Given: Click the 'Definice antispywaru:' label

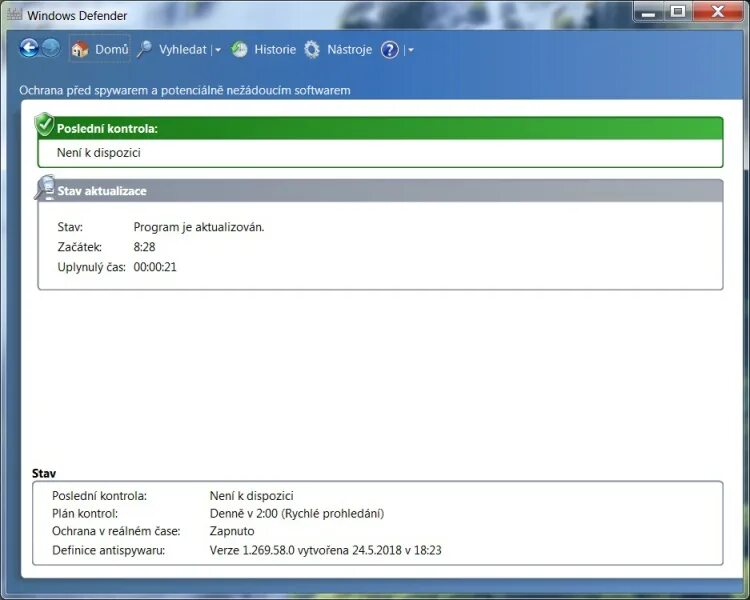Looking at the screenshot, I should click(x=109, y=550).
